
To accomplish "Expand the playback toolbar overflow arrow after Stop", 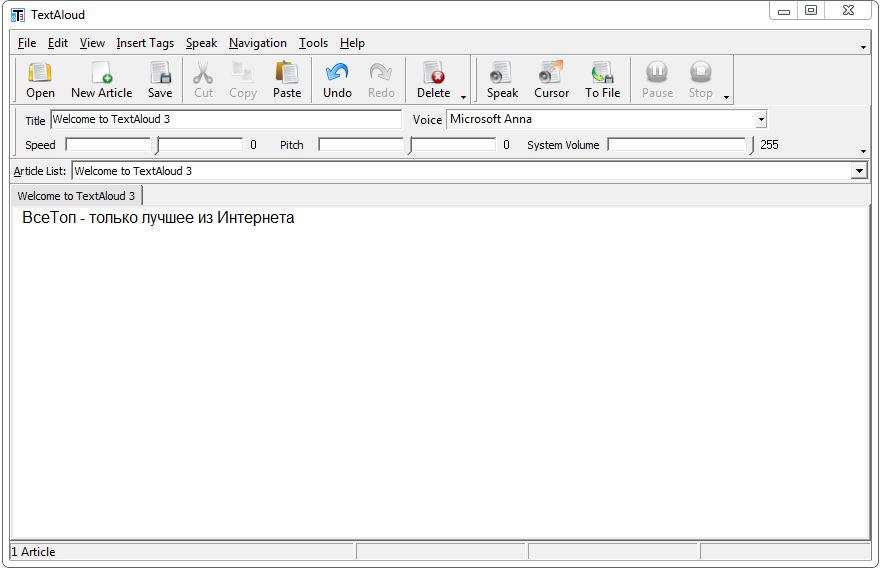I will tap(726, 97).
